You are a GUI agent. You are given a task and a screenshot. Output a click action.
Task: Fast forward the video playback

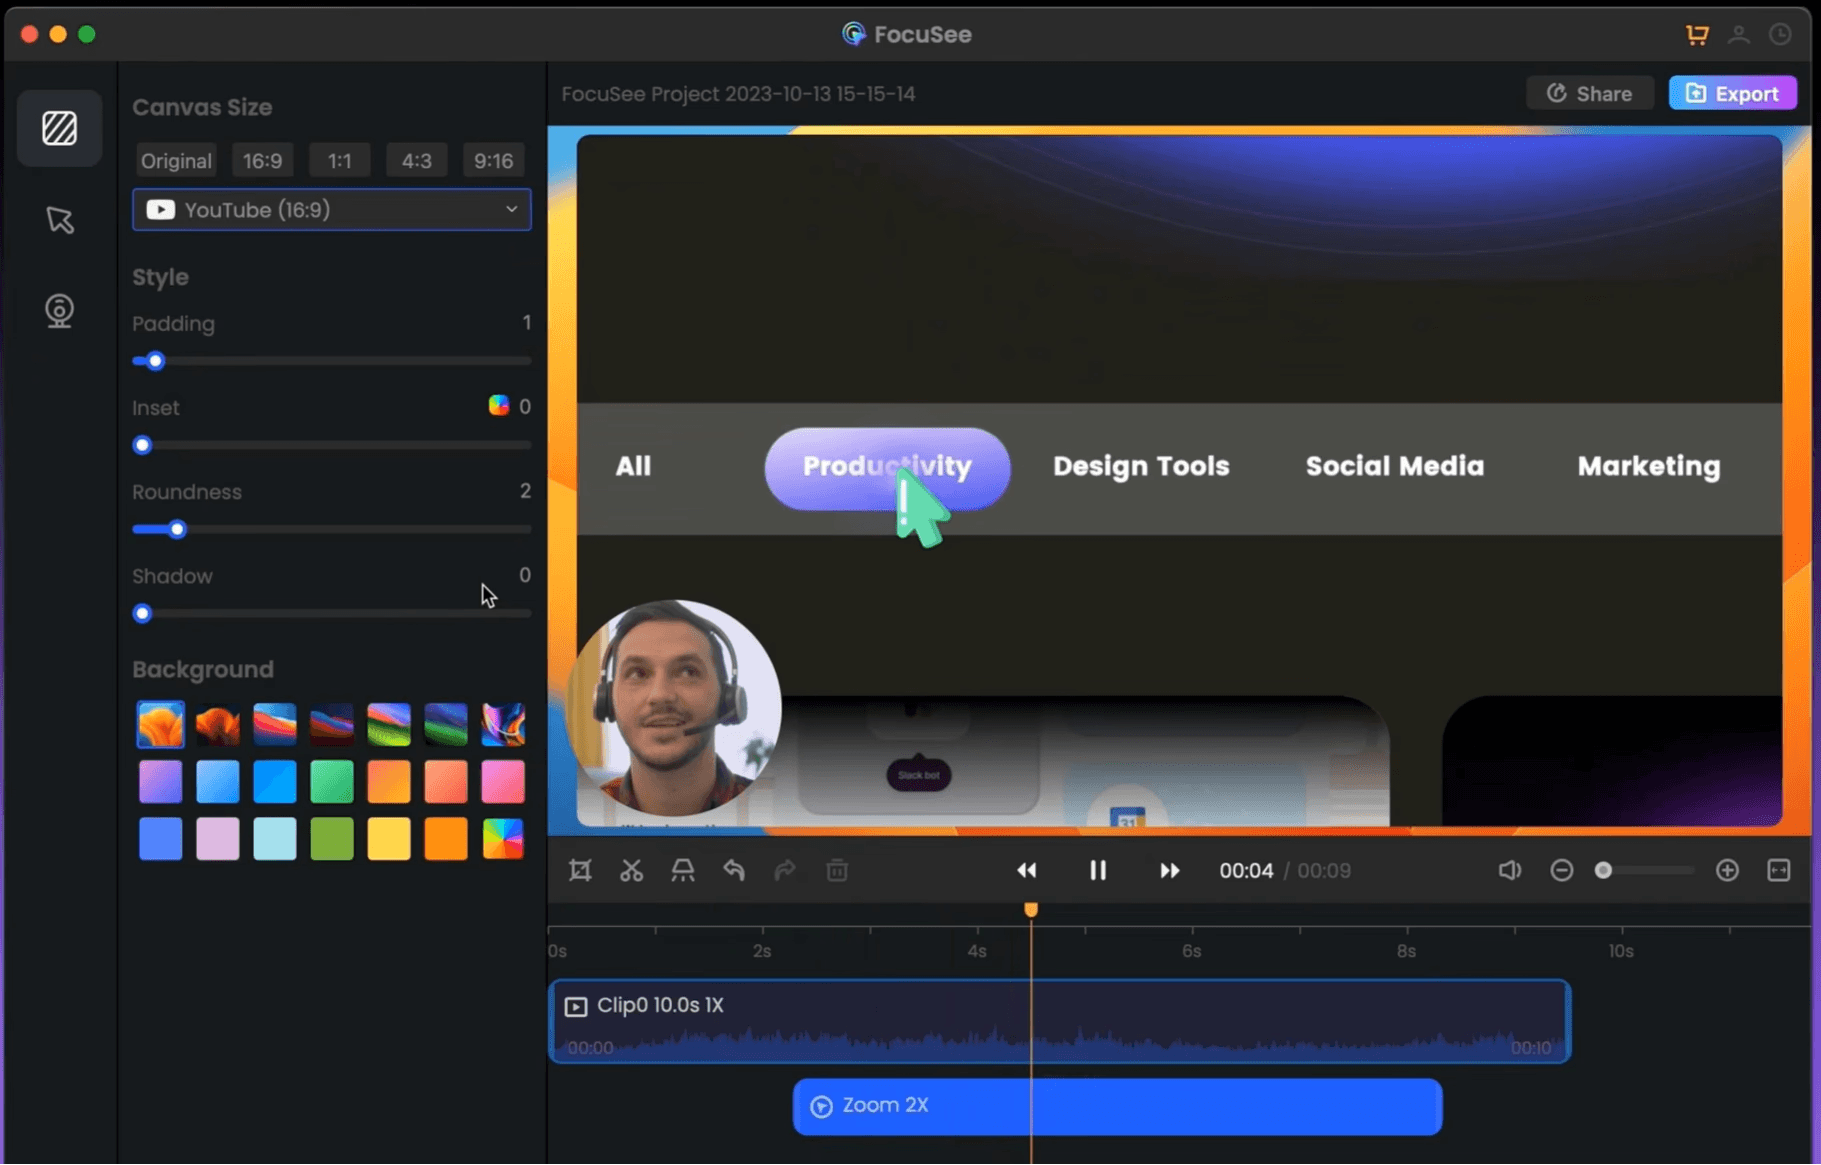(1169, 871)
